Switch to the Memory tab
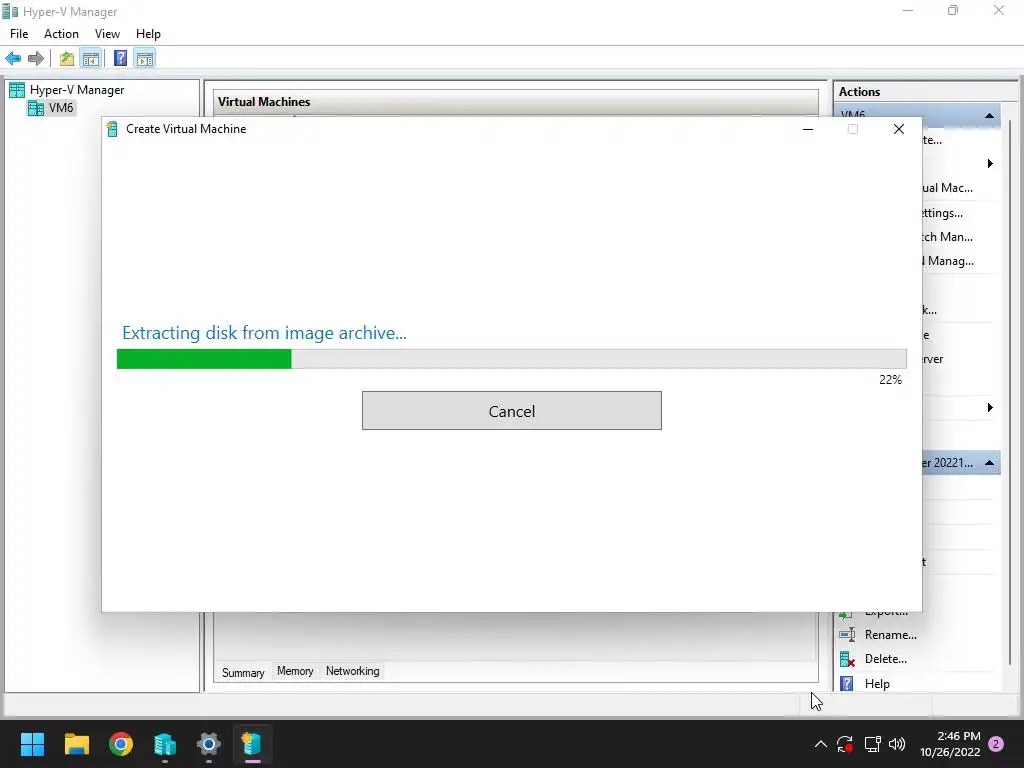This screenshot has width=1024, height=768. (295, 671)
